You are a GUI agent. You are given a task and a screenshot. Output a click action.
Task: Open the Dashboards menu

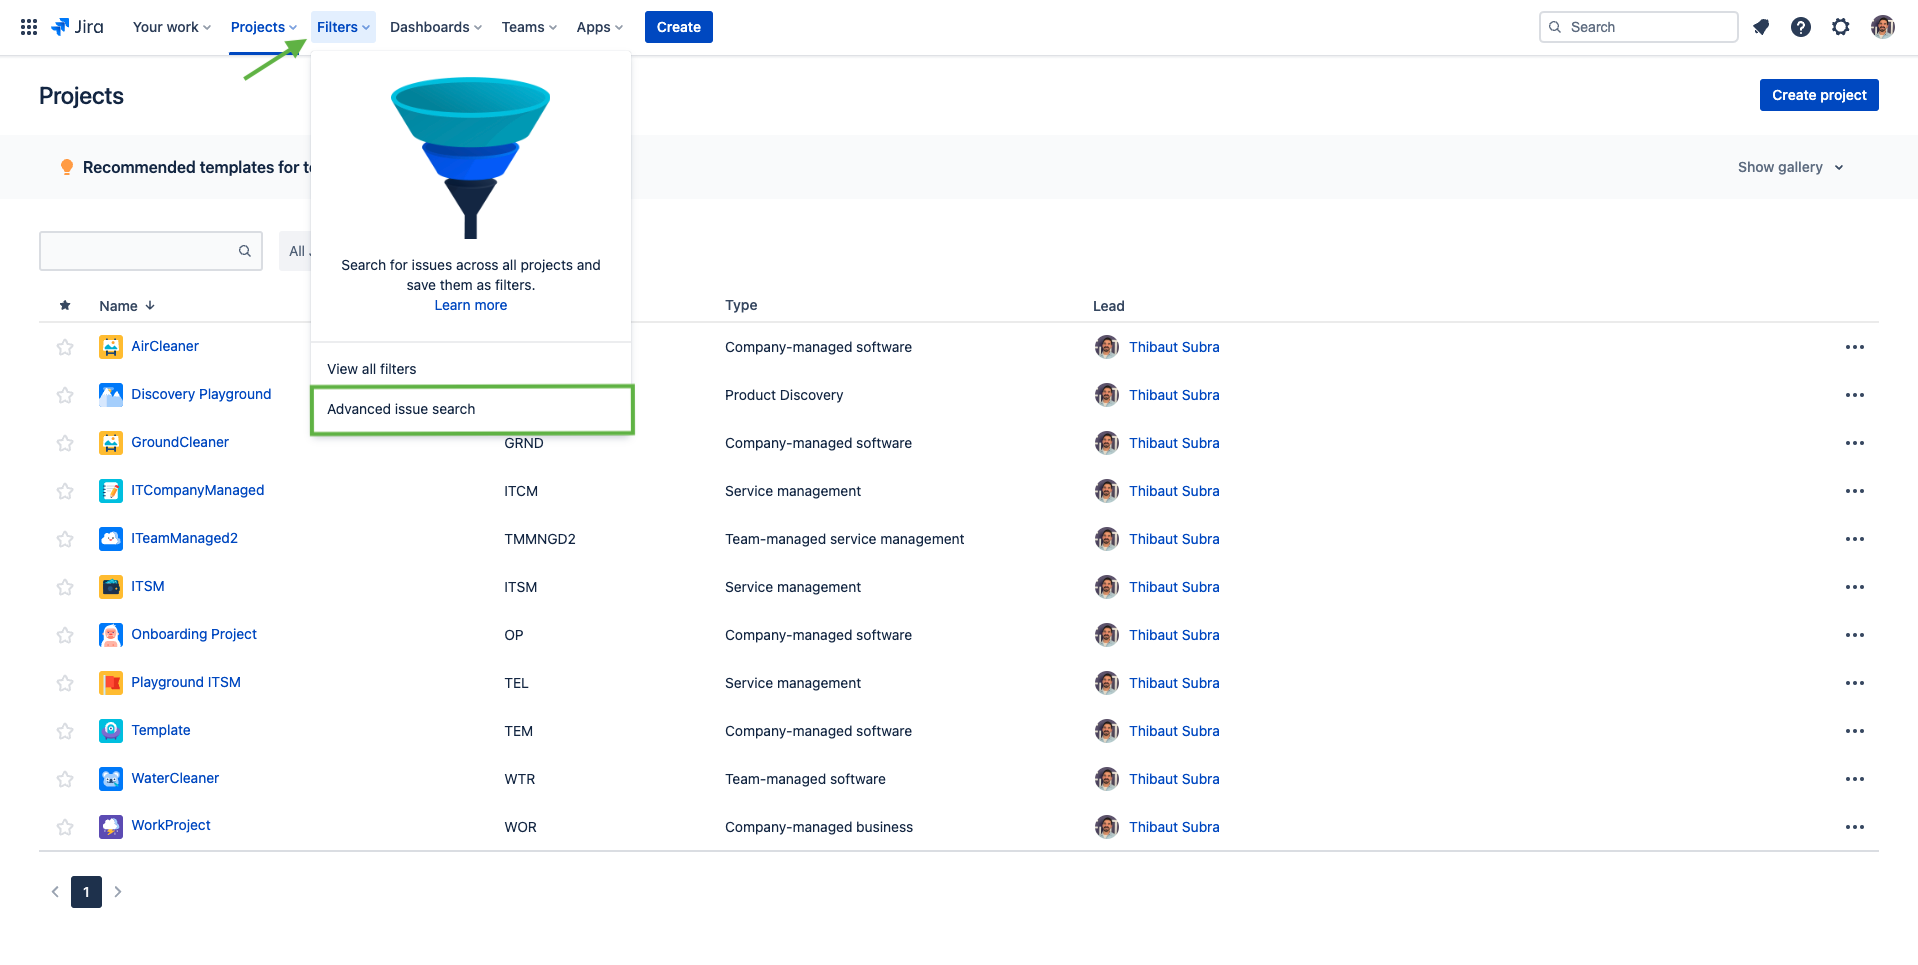pyautogui.click(x=434, y=27)
